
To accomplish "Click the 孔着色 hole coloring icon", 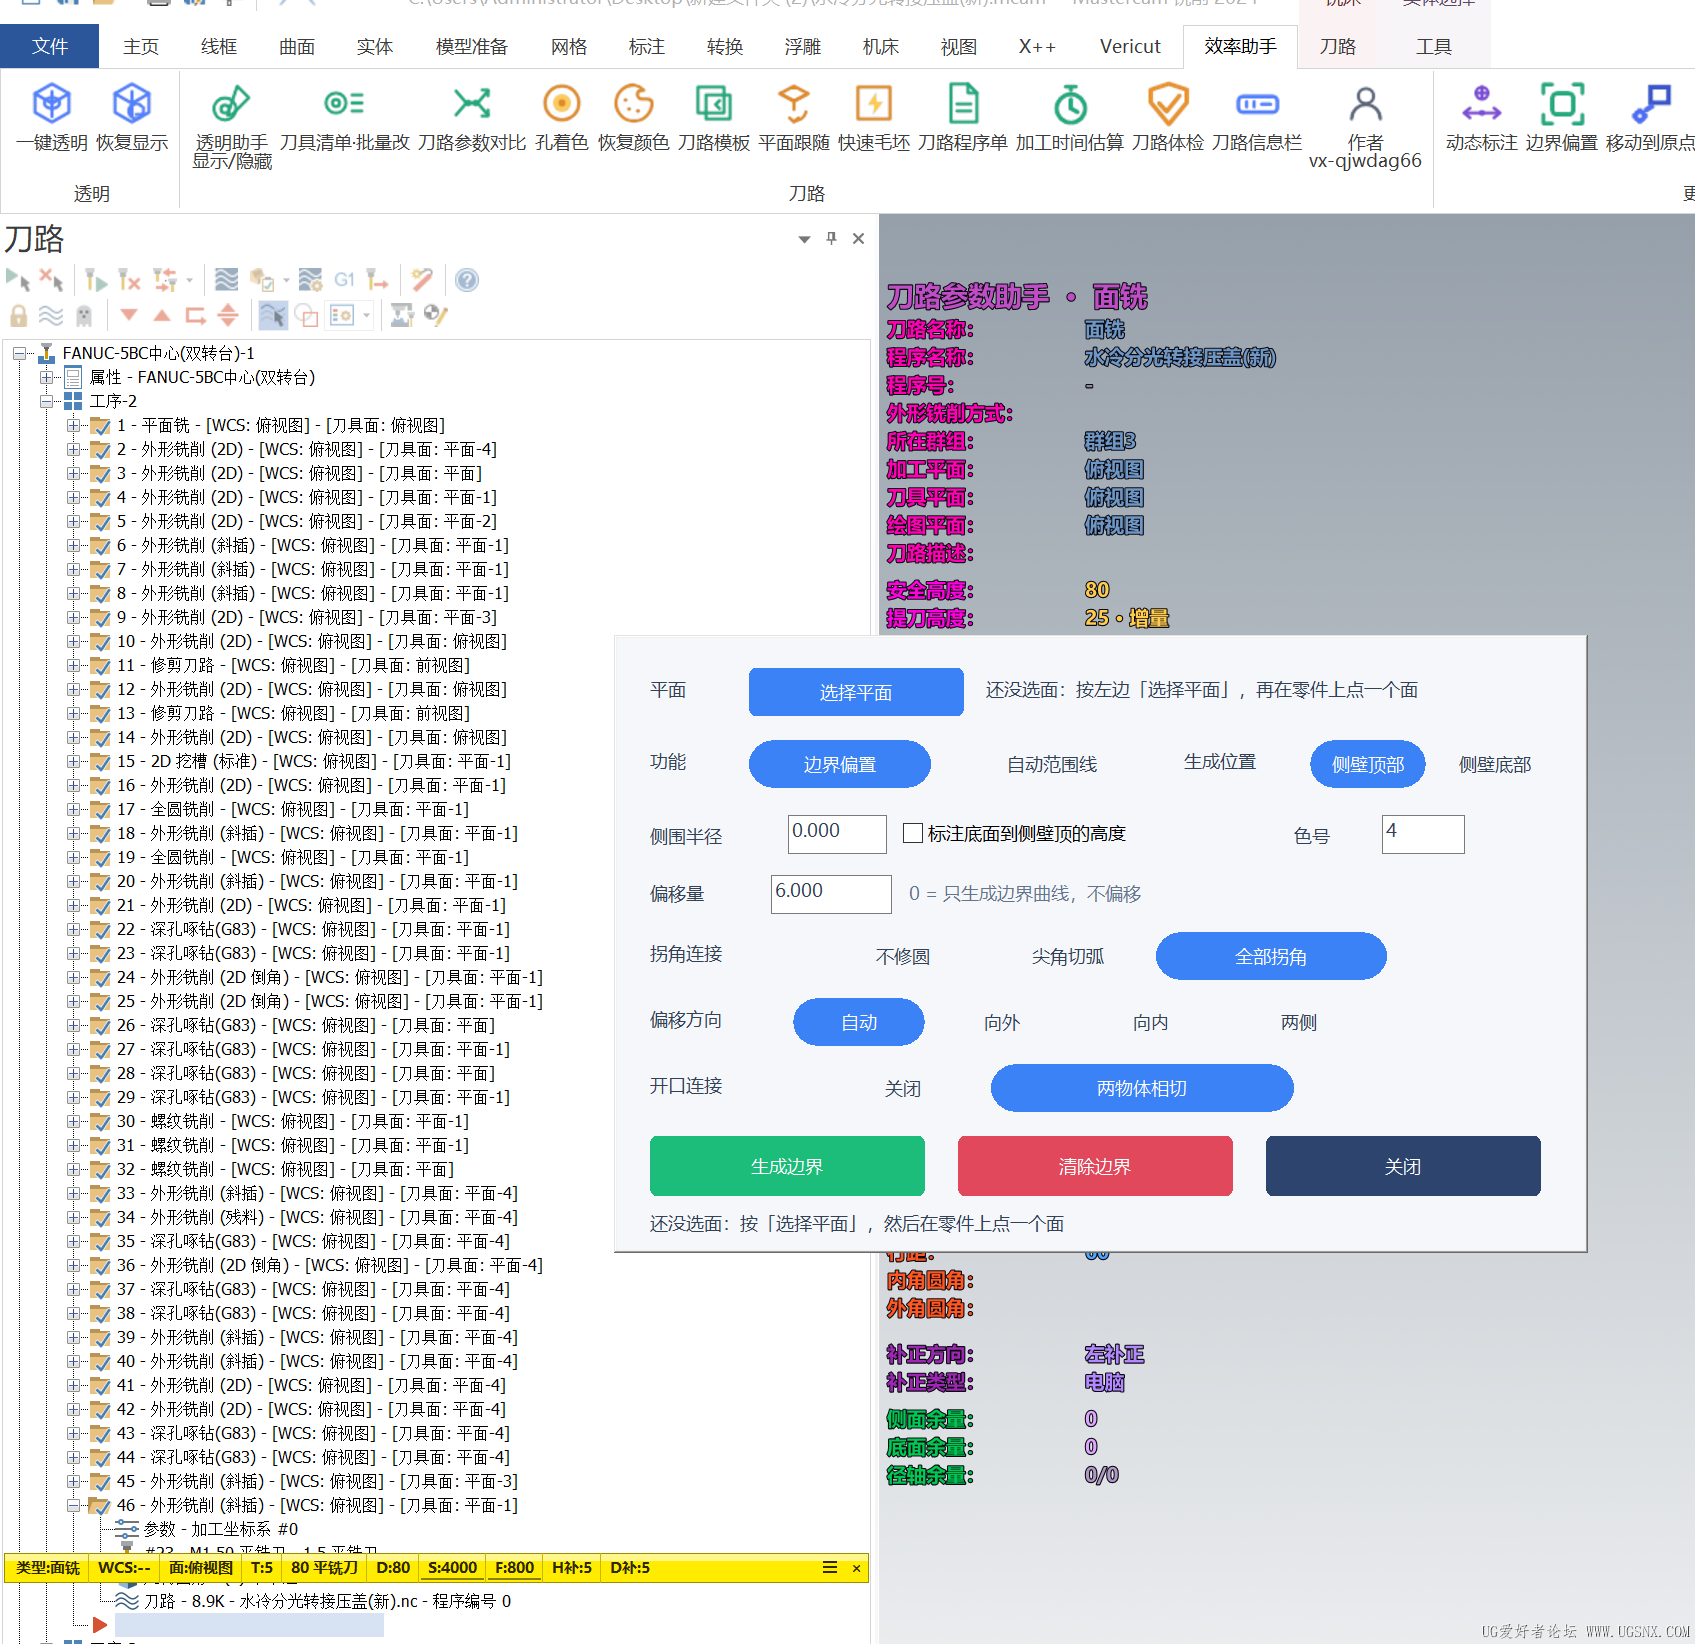I will tap(562, 104).
